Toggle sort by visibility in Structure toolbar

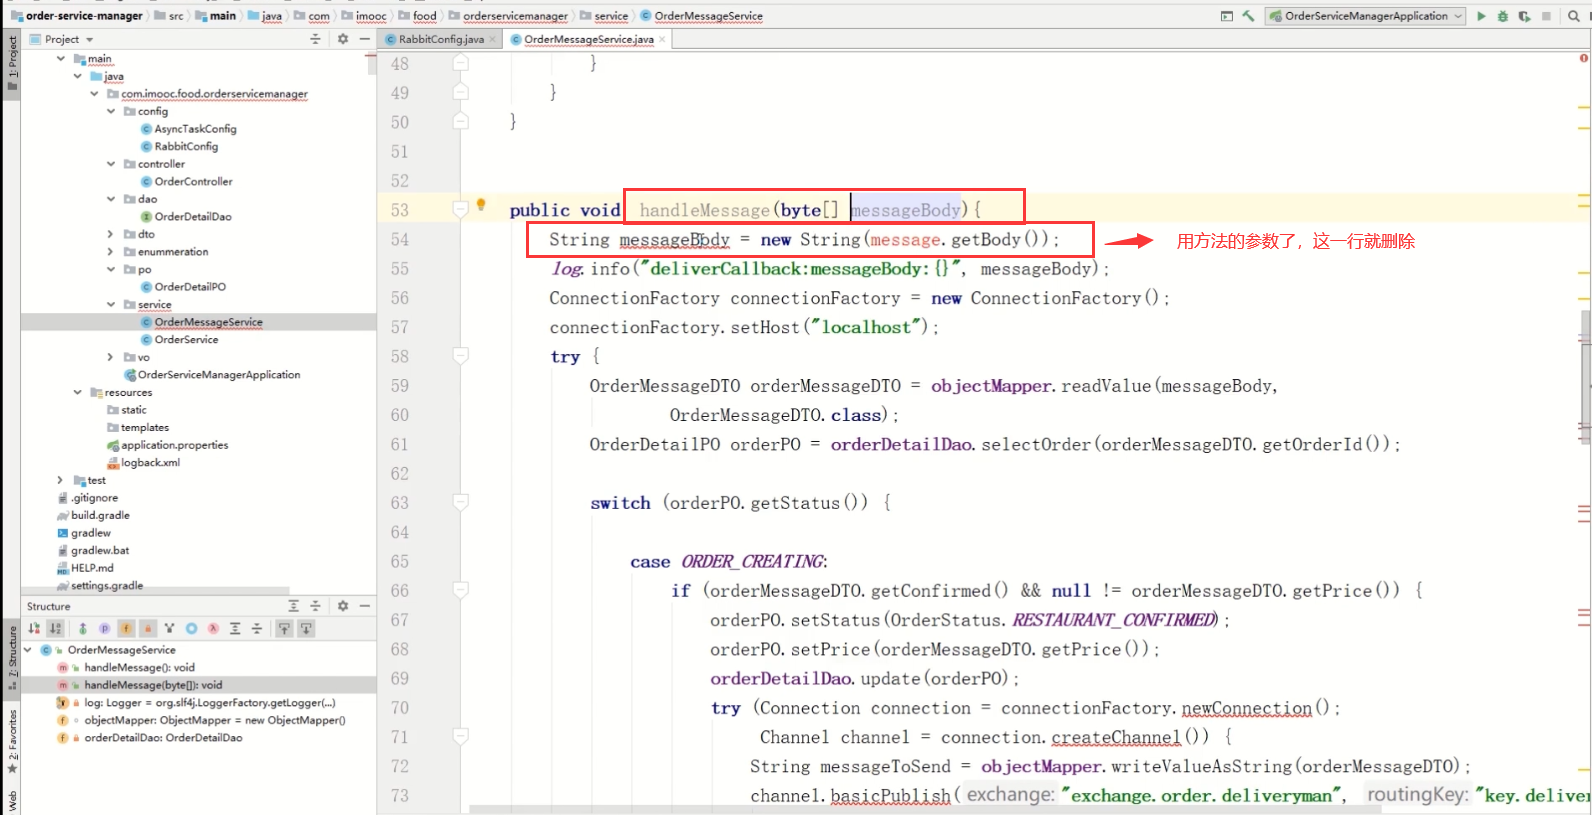coord(34,628)
